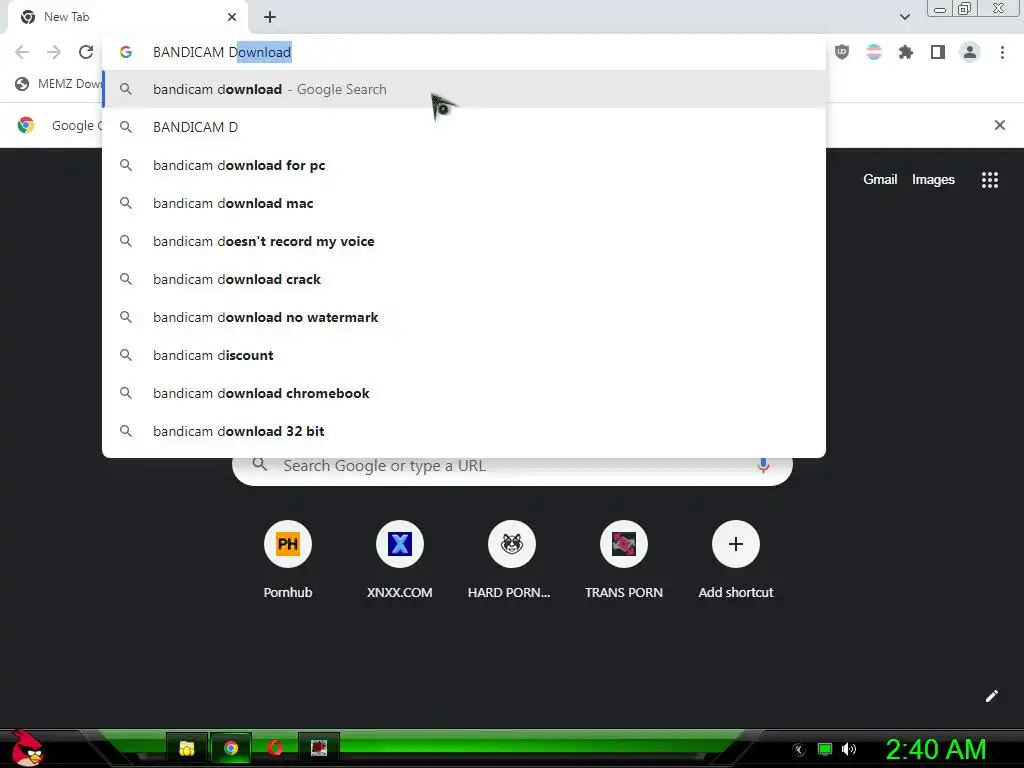Open the Extensions puzzle piece menu
1024x768 pixels.
click(x=906, y=52)
